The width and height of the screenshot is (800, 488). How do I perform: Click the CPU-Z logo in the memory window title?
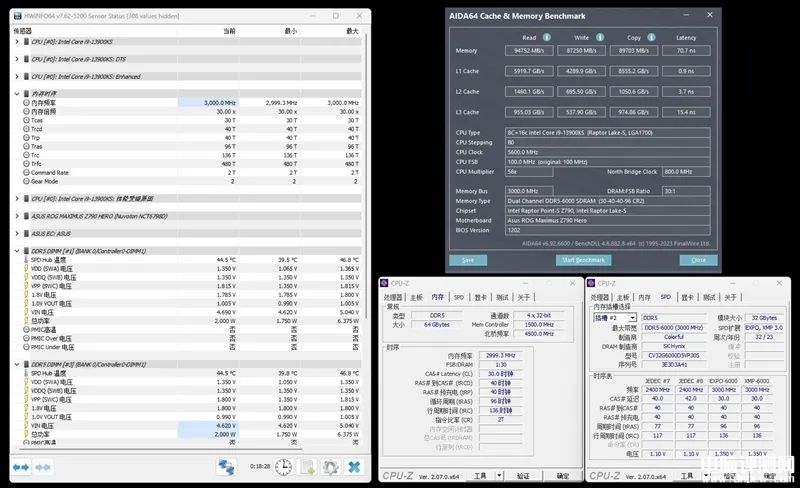tap(385, 283)
